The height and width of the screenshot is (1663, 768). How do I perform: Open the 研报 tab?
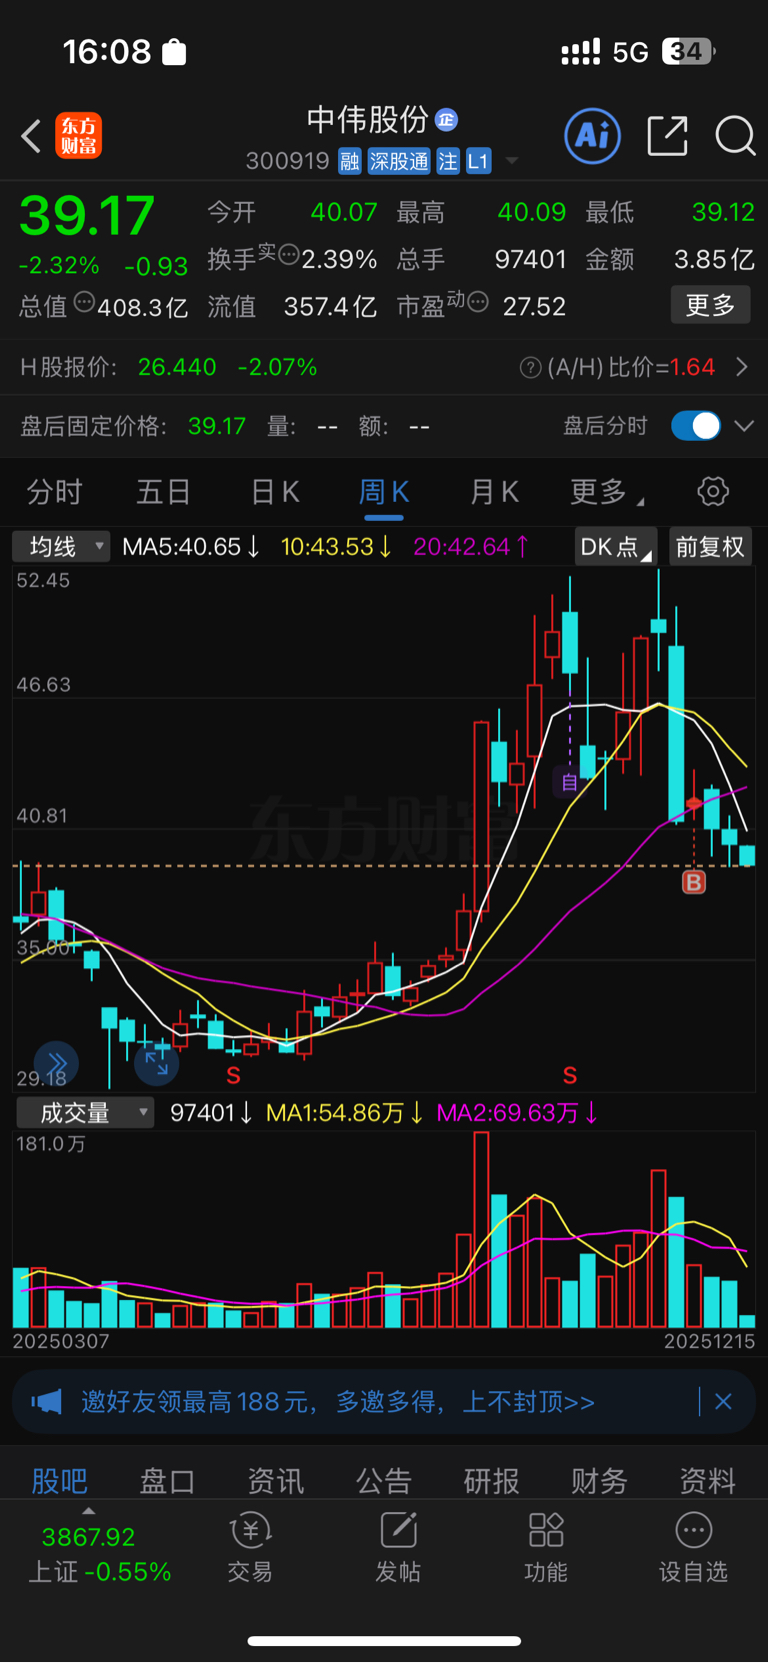pos(491,1480)
